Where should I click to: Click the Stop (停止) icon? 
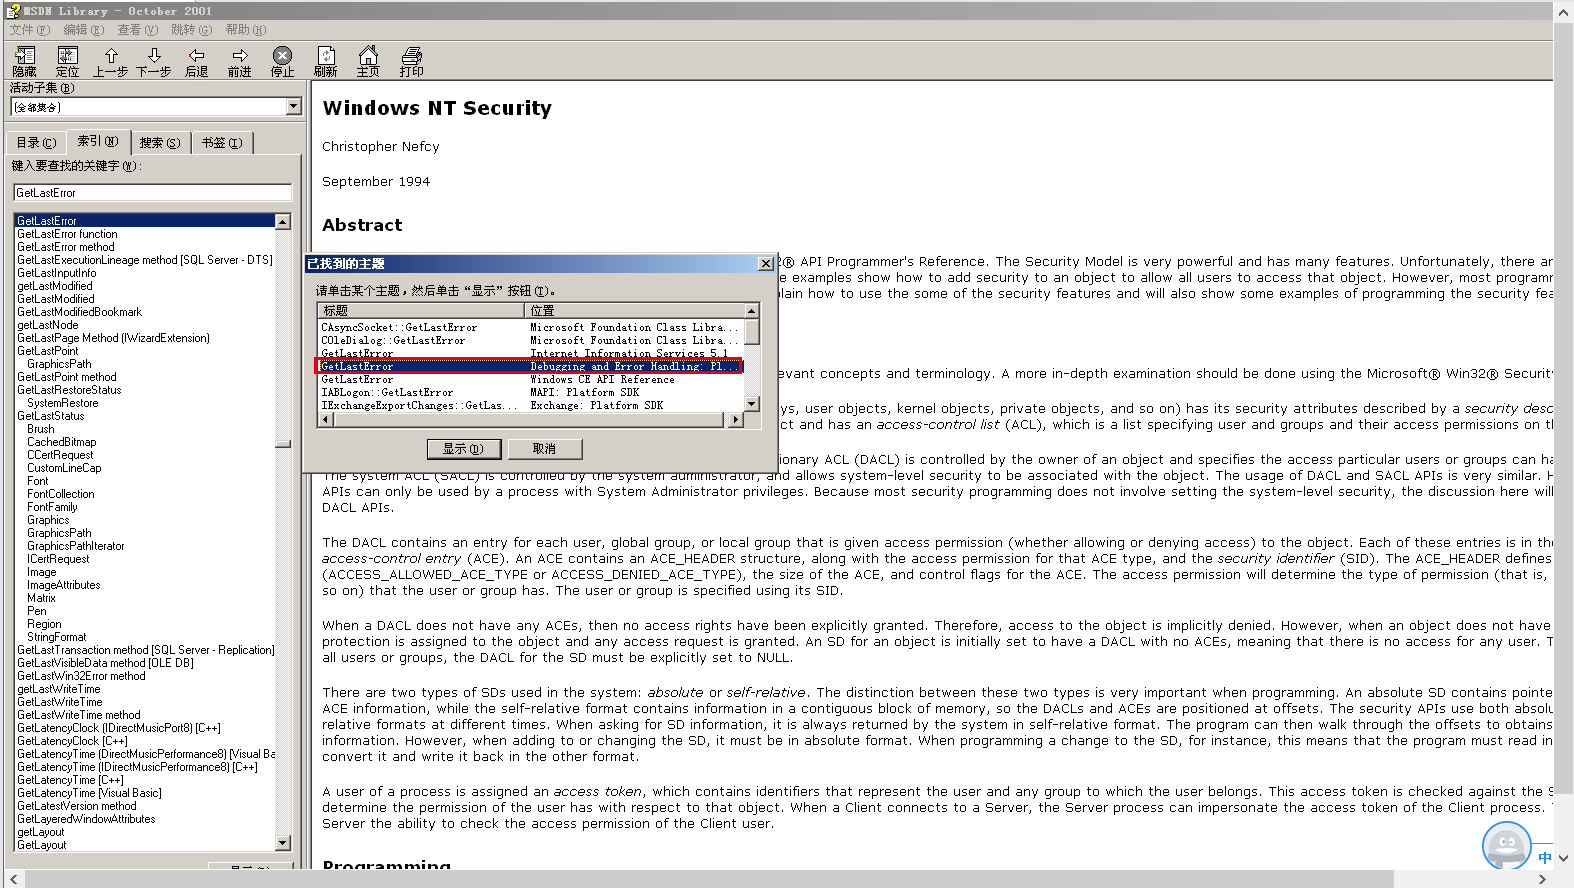[x=283, y=61]
